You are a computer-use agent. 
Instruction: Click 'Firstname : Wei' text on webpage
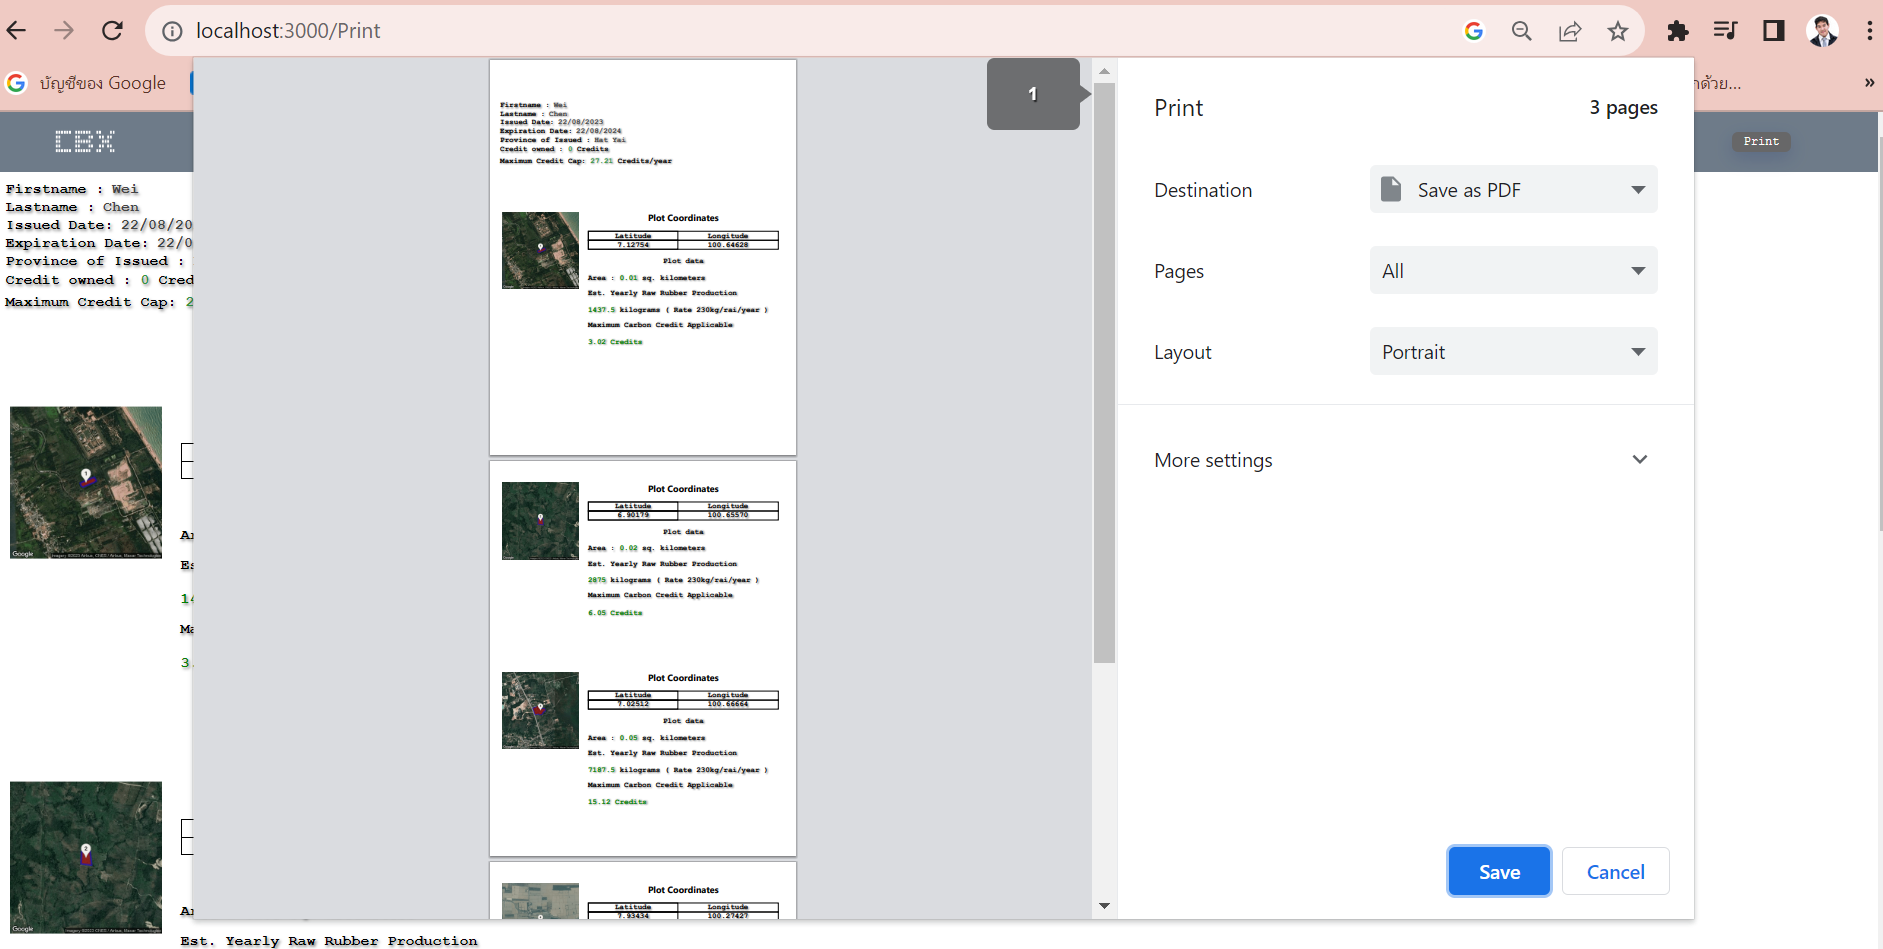point(72,189)
